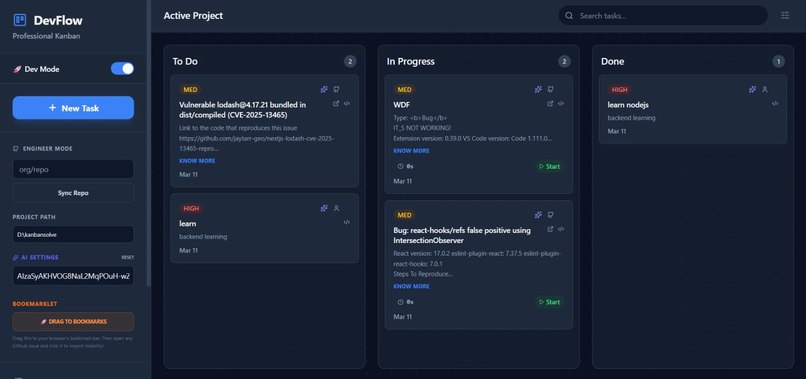Click the clock timer icon on the WDF card
This screenshot has width=806, height=379.
pyautogui.click(x=401, y=167)
